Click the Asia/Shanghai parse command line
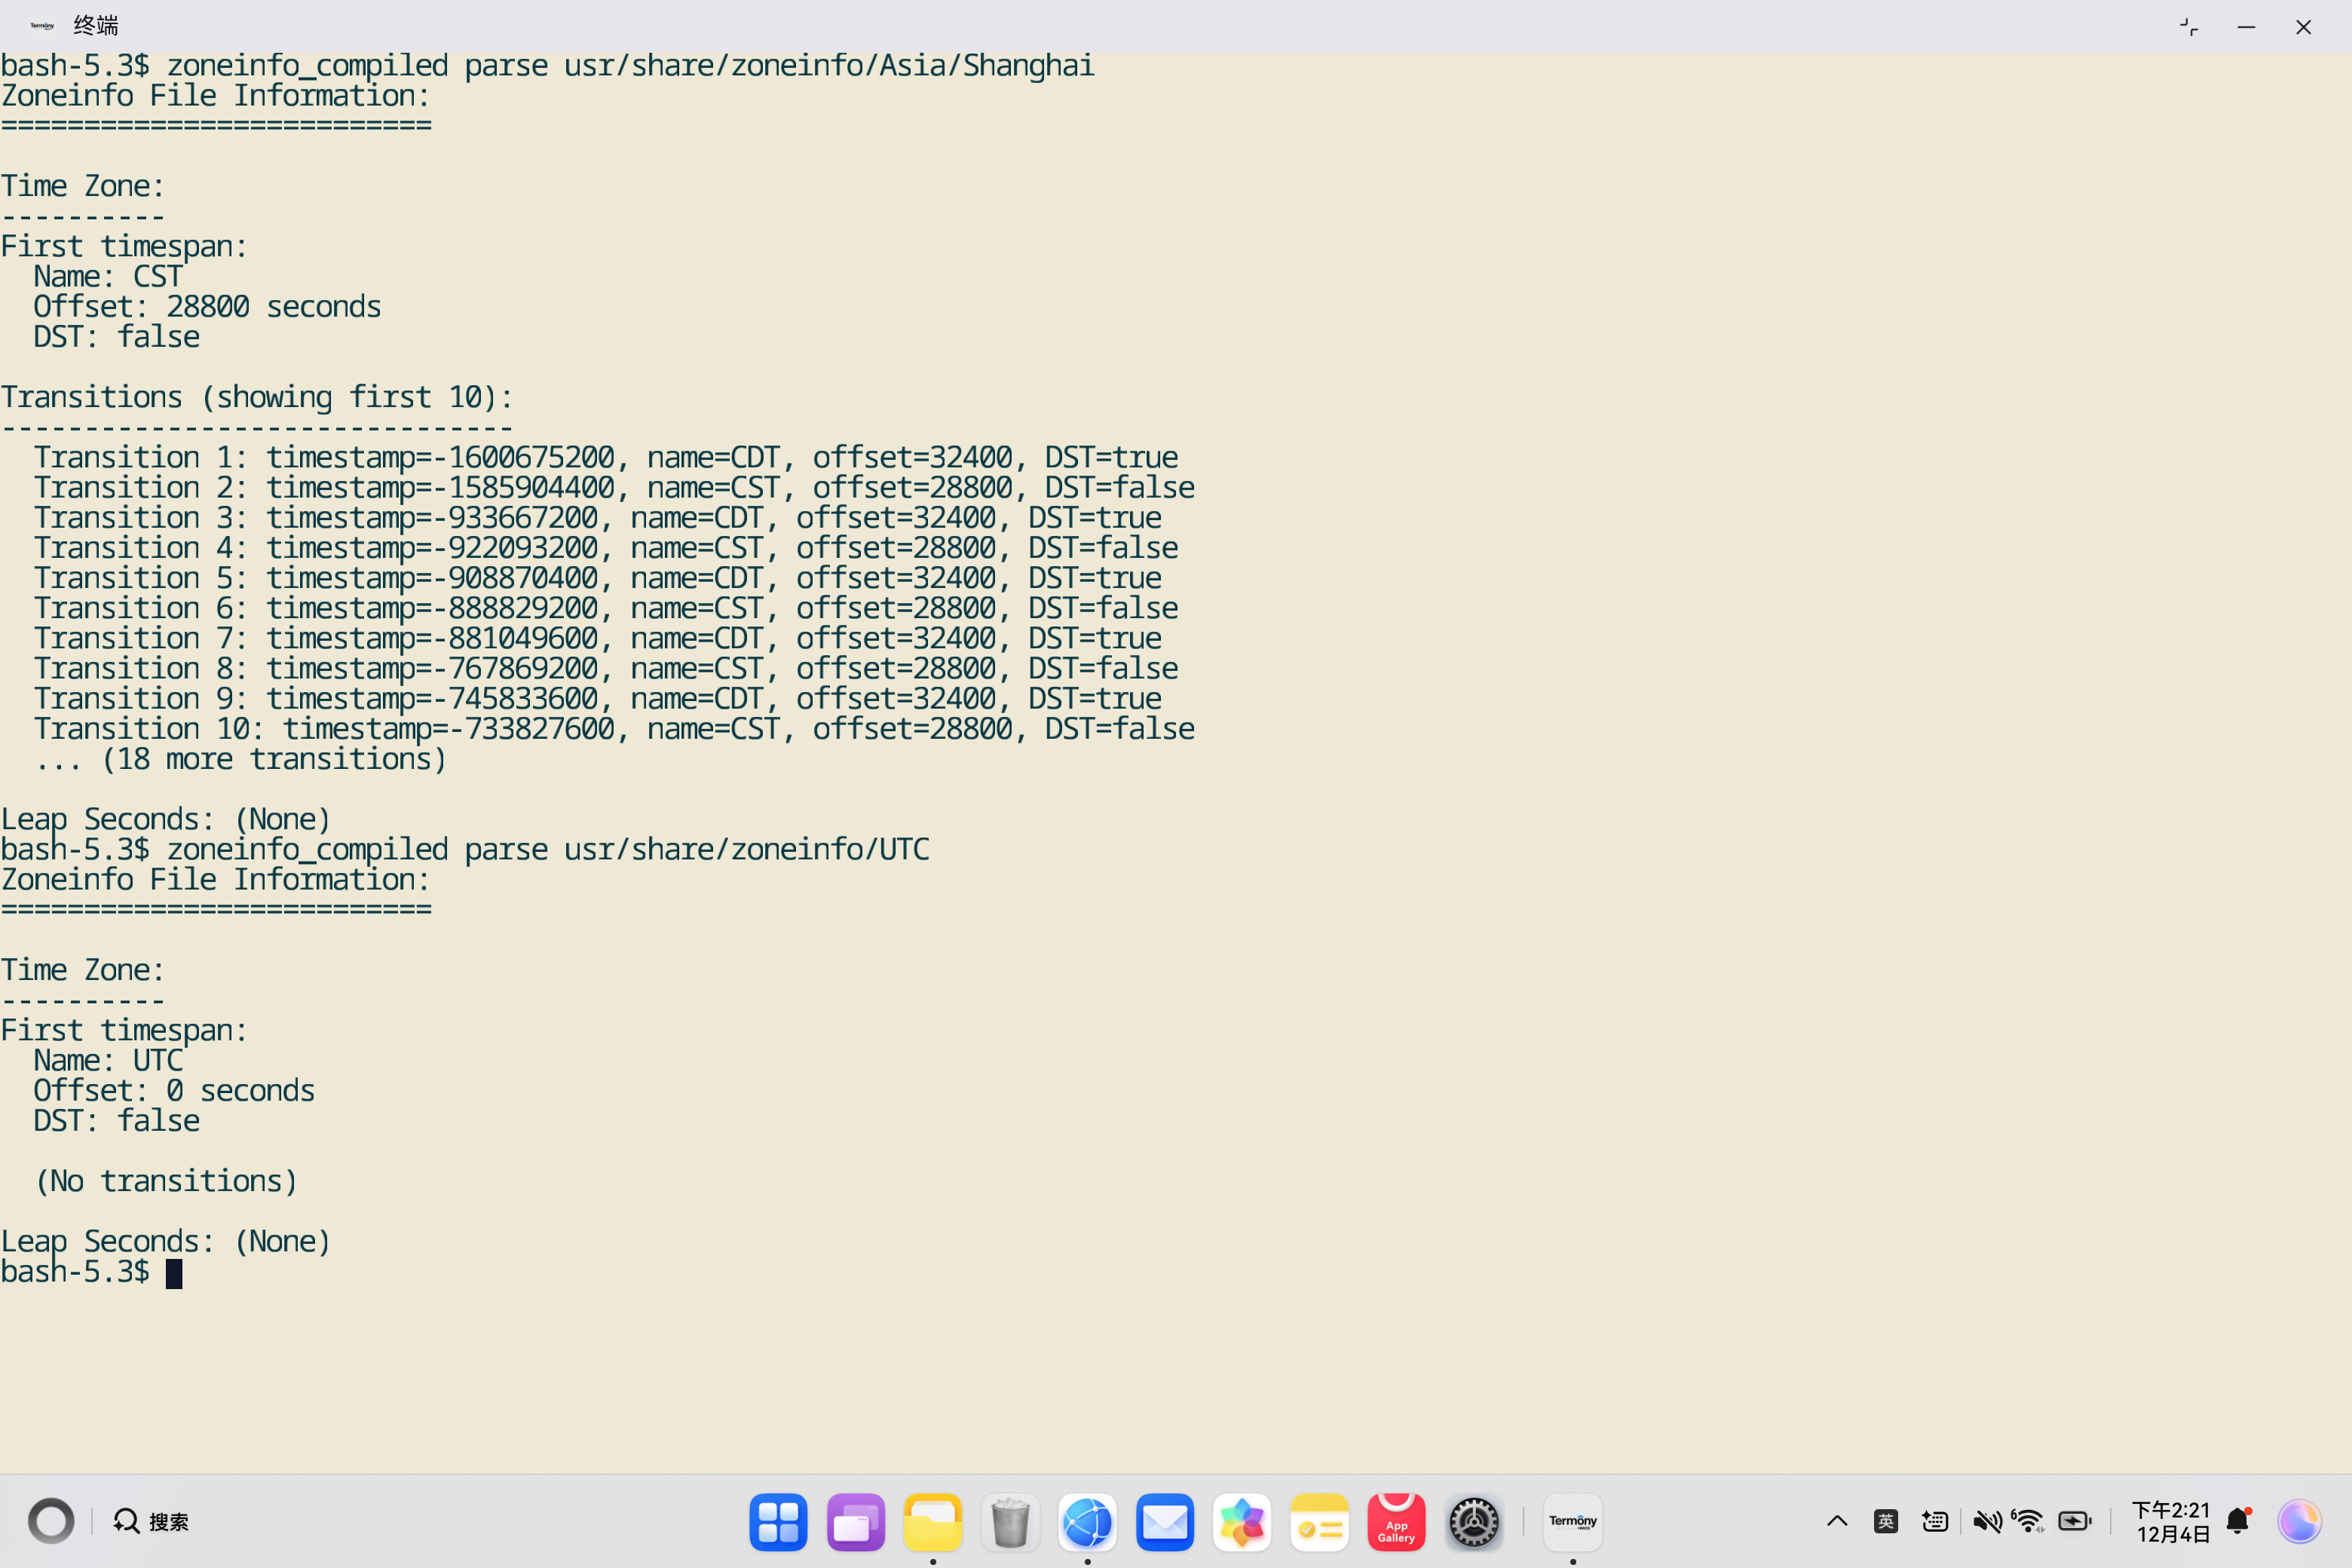Screen dimensions: 2352x1568 [548, 66]
